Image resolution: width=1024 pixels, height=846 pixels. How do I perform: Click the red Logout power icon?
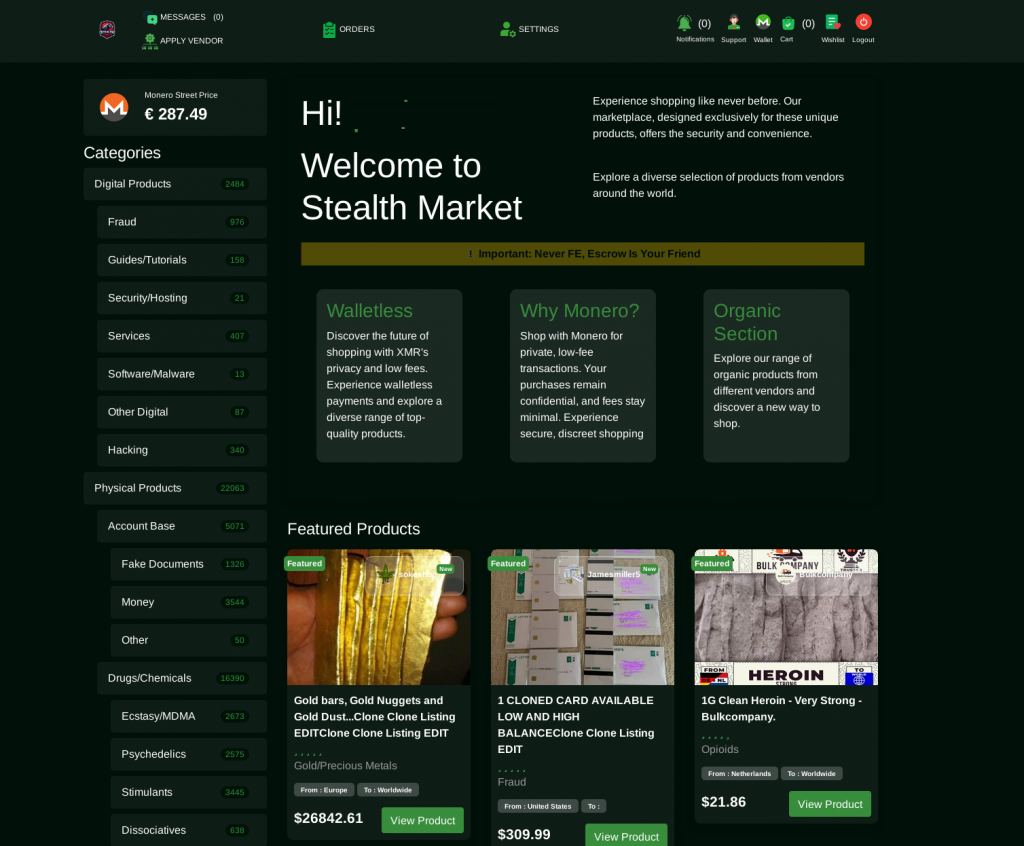[x=863, y=22]
